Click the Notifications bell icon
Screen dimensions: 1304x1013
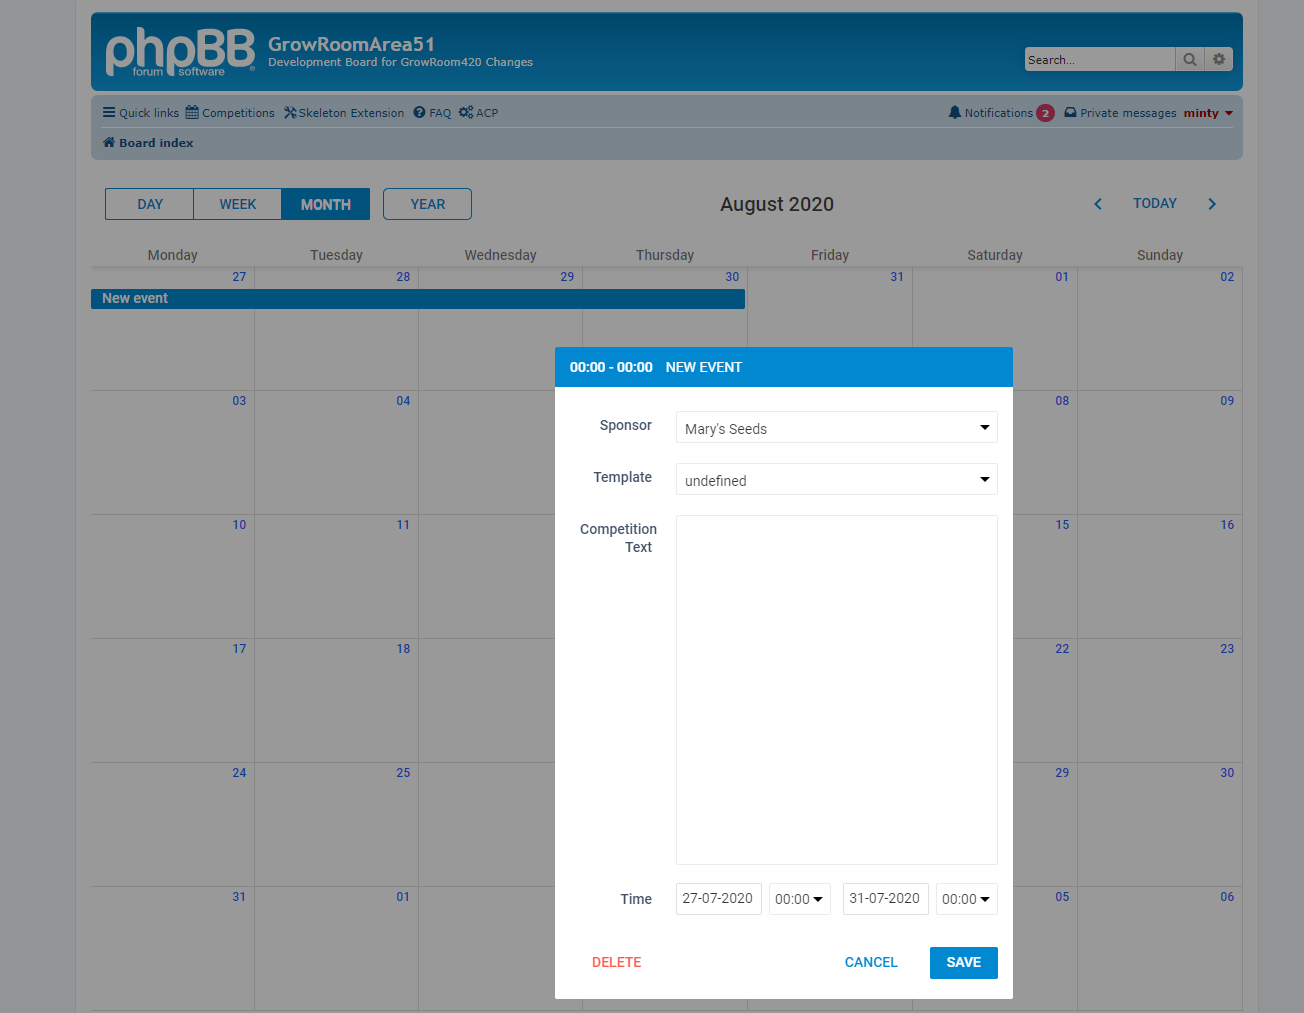[x=954, y=113]
